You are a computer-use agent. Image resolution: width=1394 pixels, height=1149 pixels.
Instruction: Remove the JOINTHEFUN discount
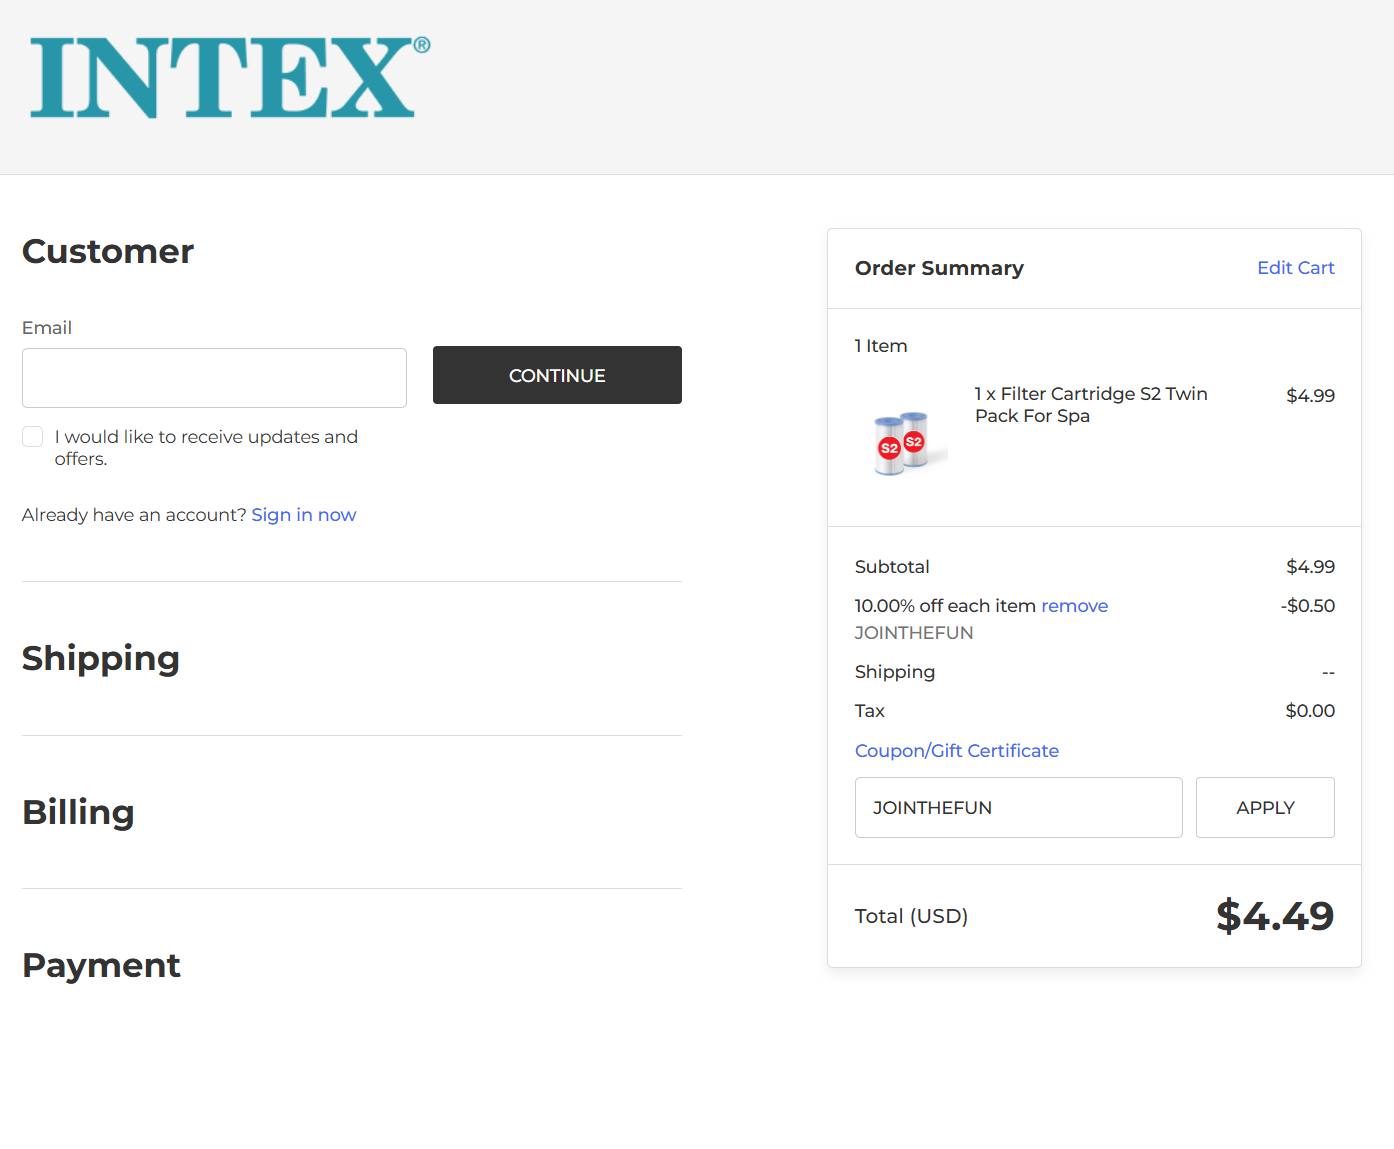1074,605
